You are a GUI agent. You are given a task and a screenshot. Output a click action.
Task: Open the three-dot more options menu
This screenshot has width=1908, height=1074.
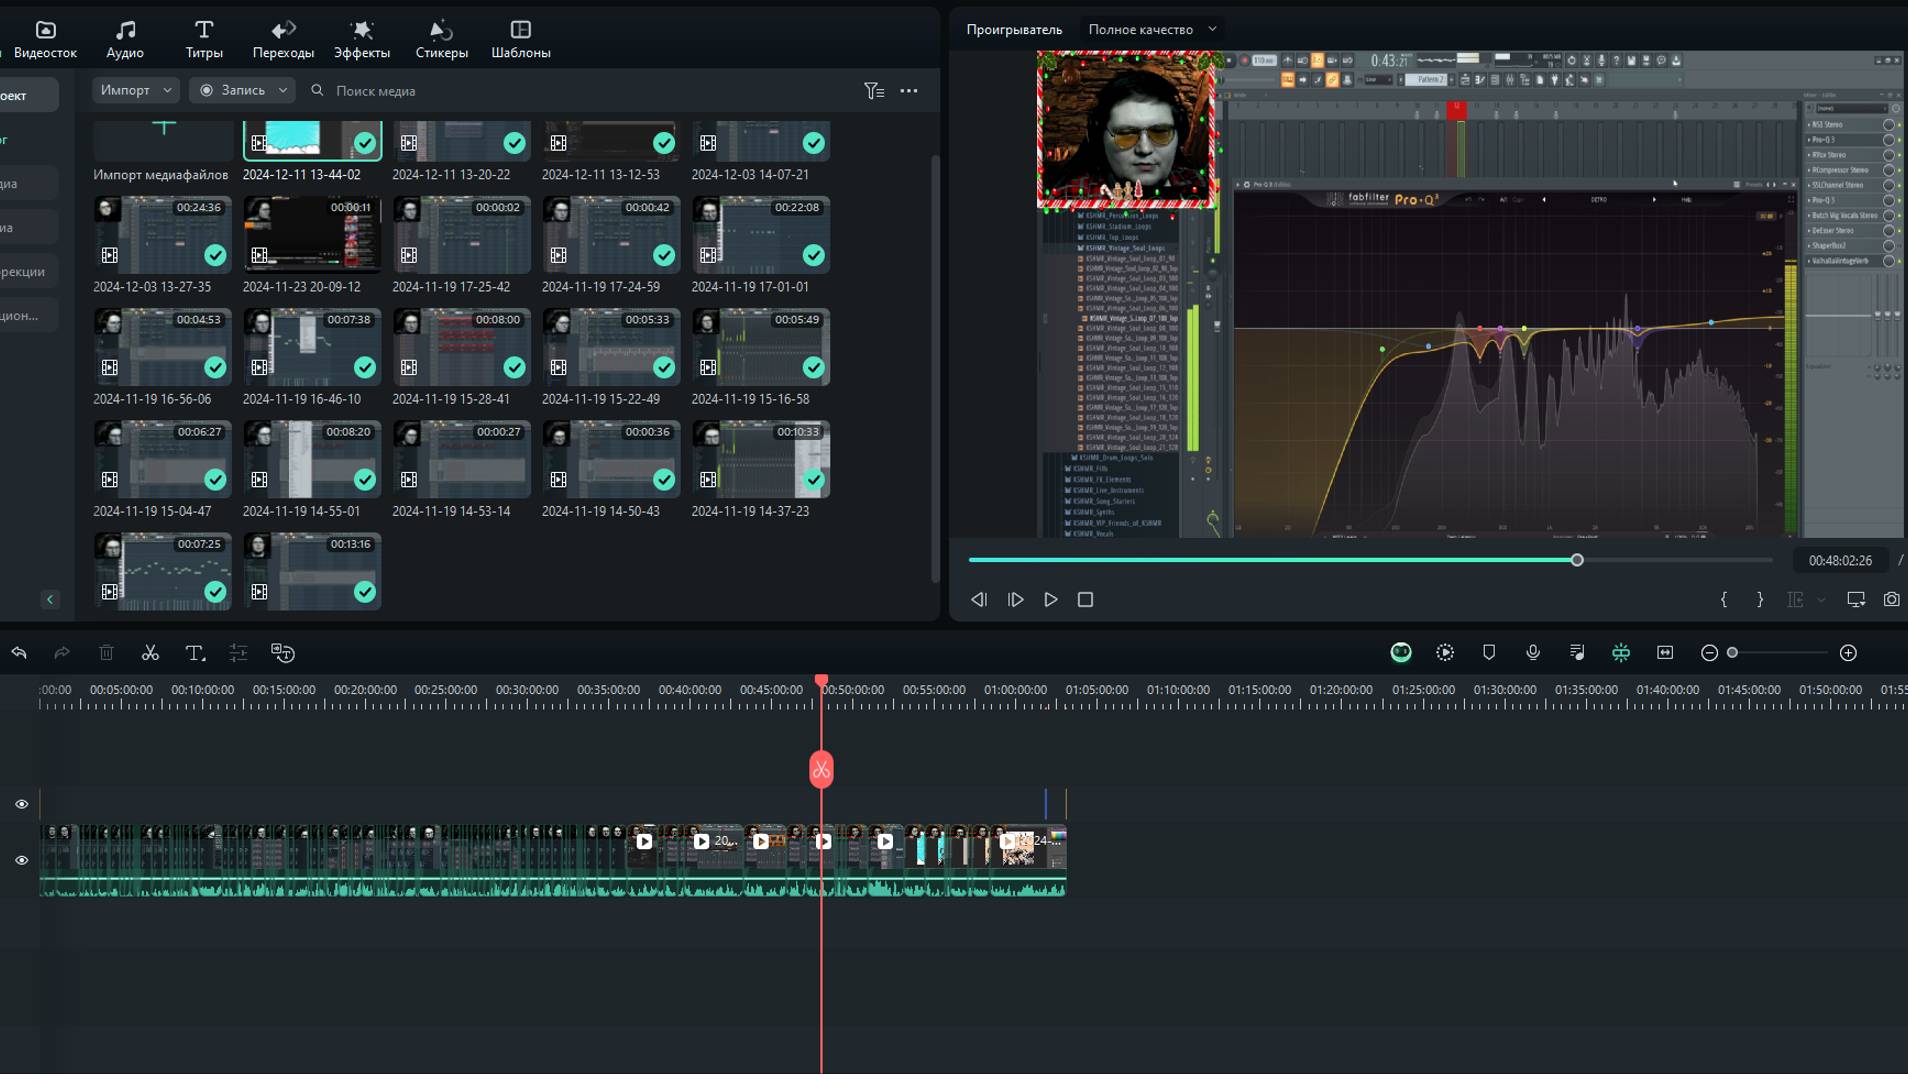point(909,91)
